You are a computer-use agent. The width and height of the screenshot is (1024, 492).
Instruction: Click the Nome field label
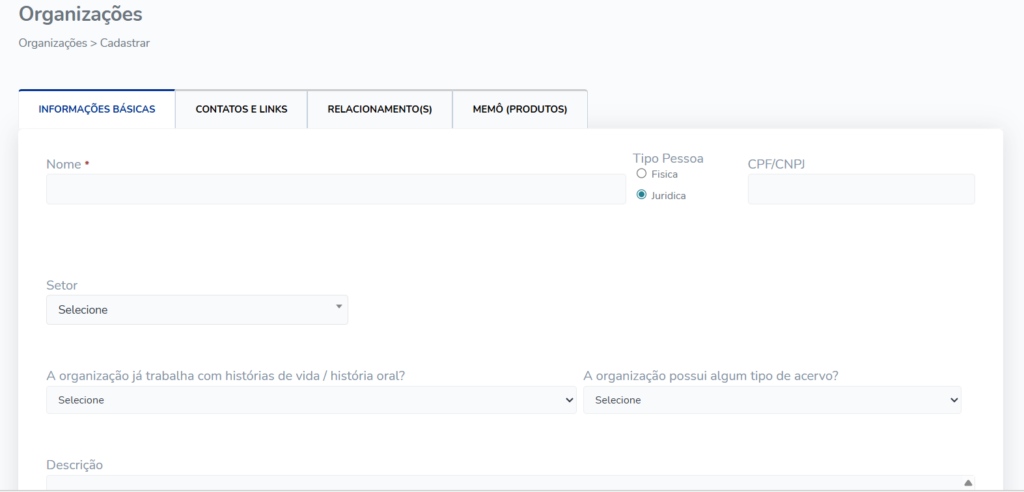click(64, 163)
